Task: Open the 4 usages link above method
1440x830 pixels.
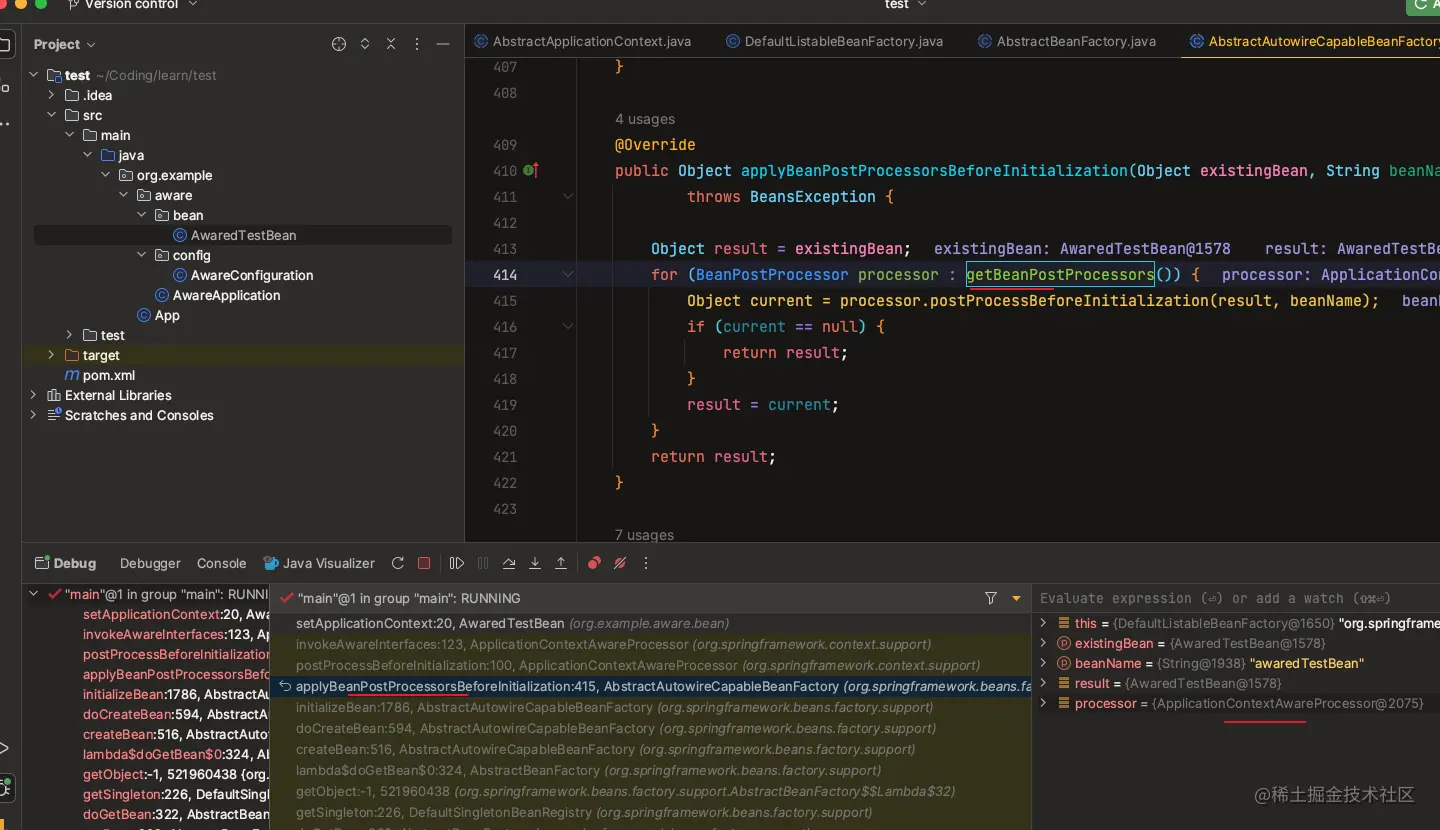Action: pos(645,119)
